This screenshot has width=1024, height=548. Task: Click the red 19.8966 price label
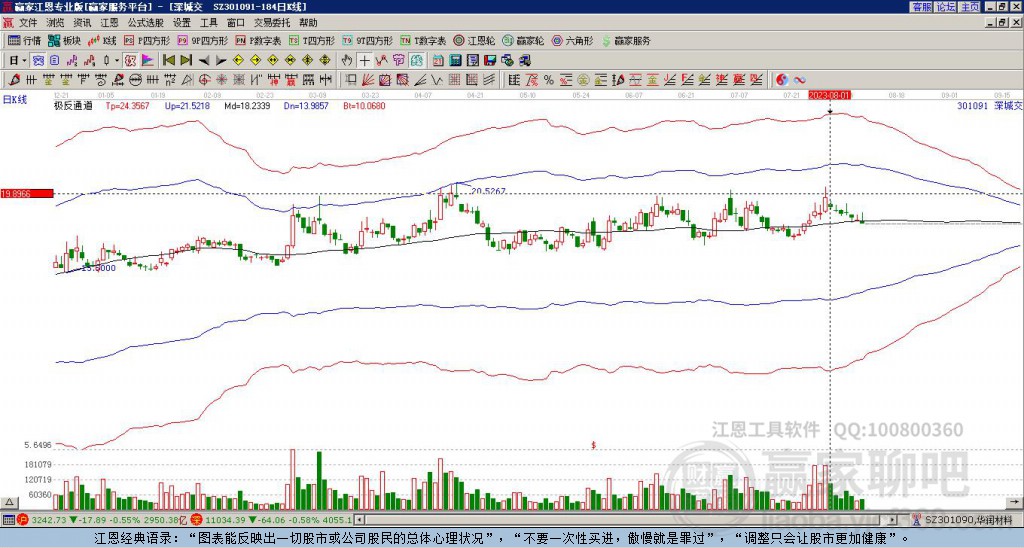27,193
